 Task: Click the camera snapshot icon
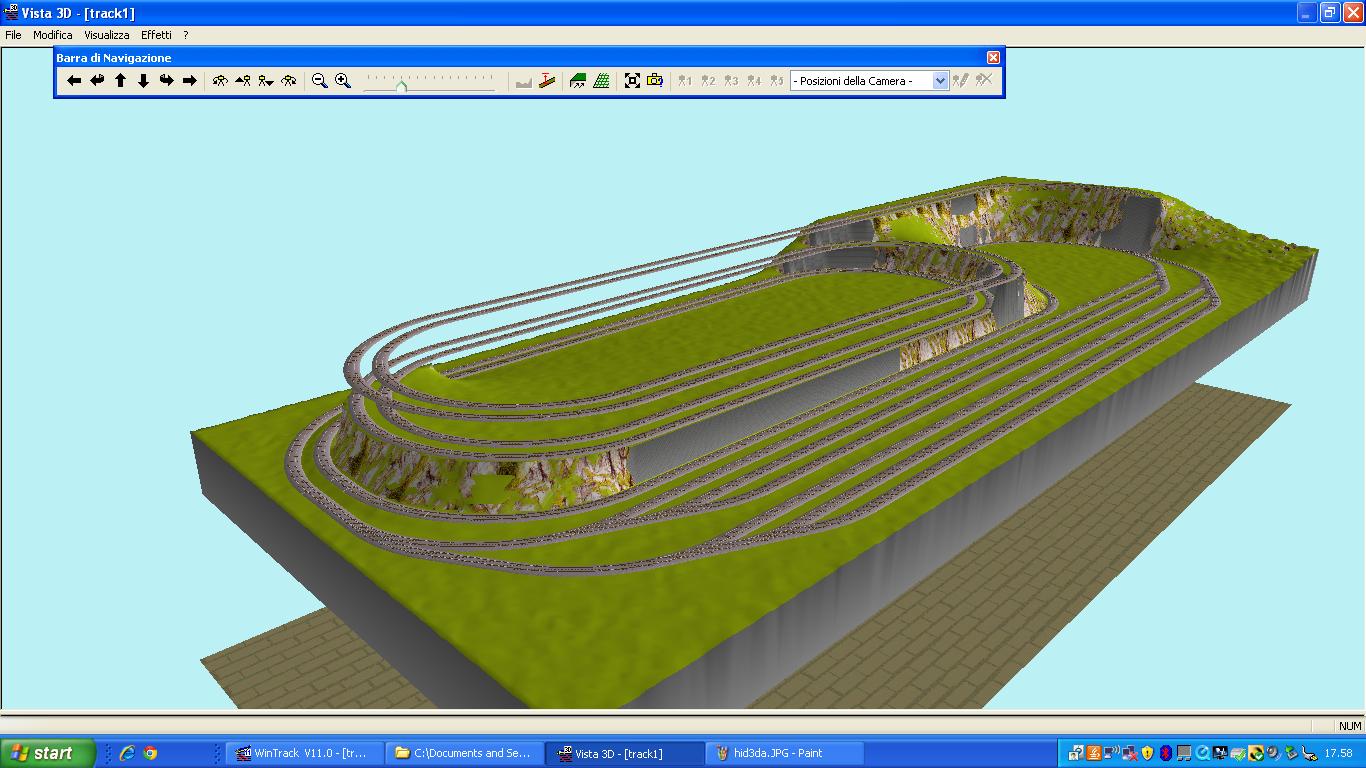(x=655, y=81)
